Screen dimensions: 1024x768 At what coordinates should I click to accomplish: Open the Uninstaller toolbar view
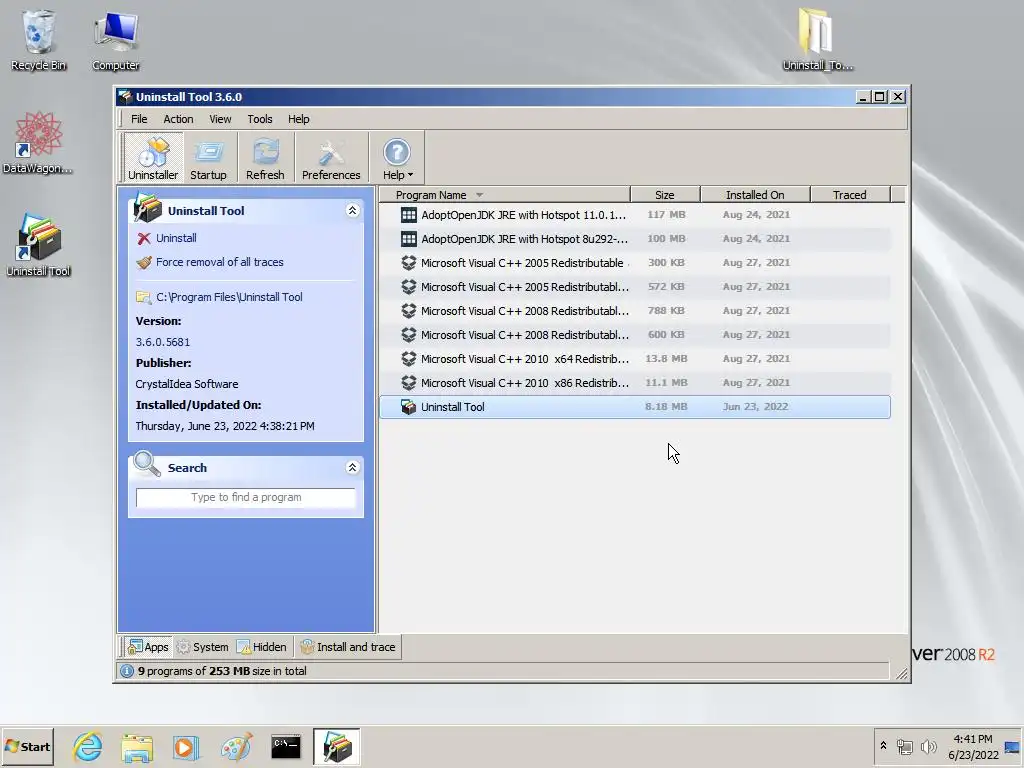(153, 157)
